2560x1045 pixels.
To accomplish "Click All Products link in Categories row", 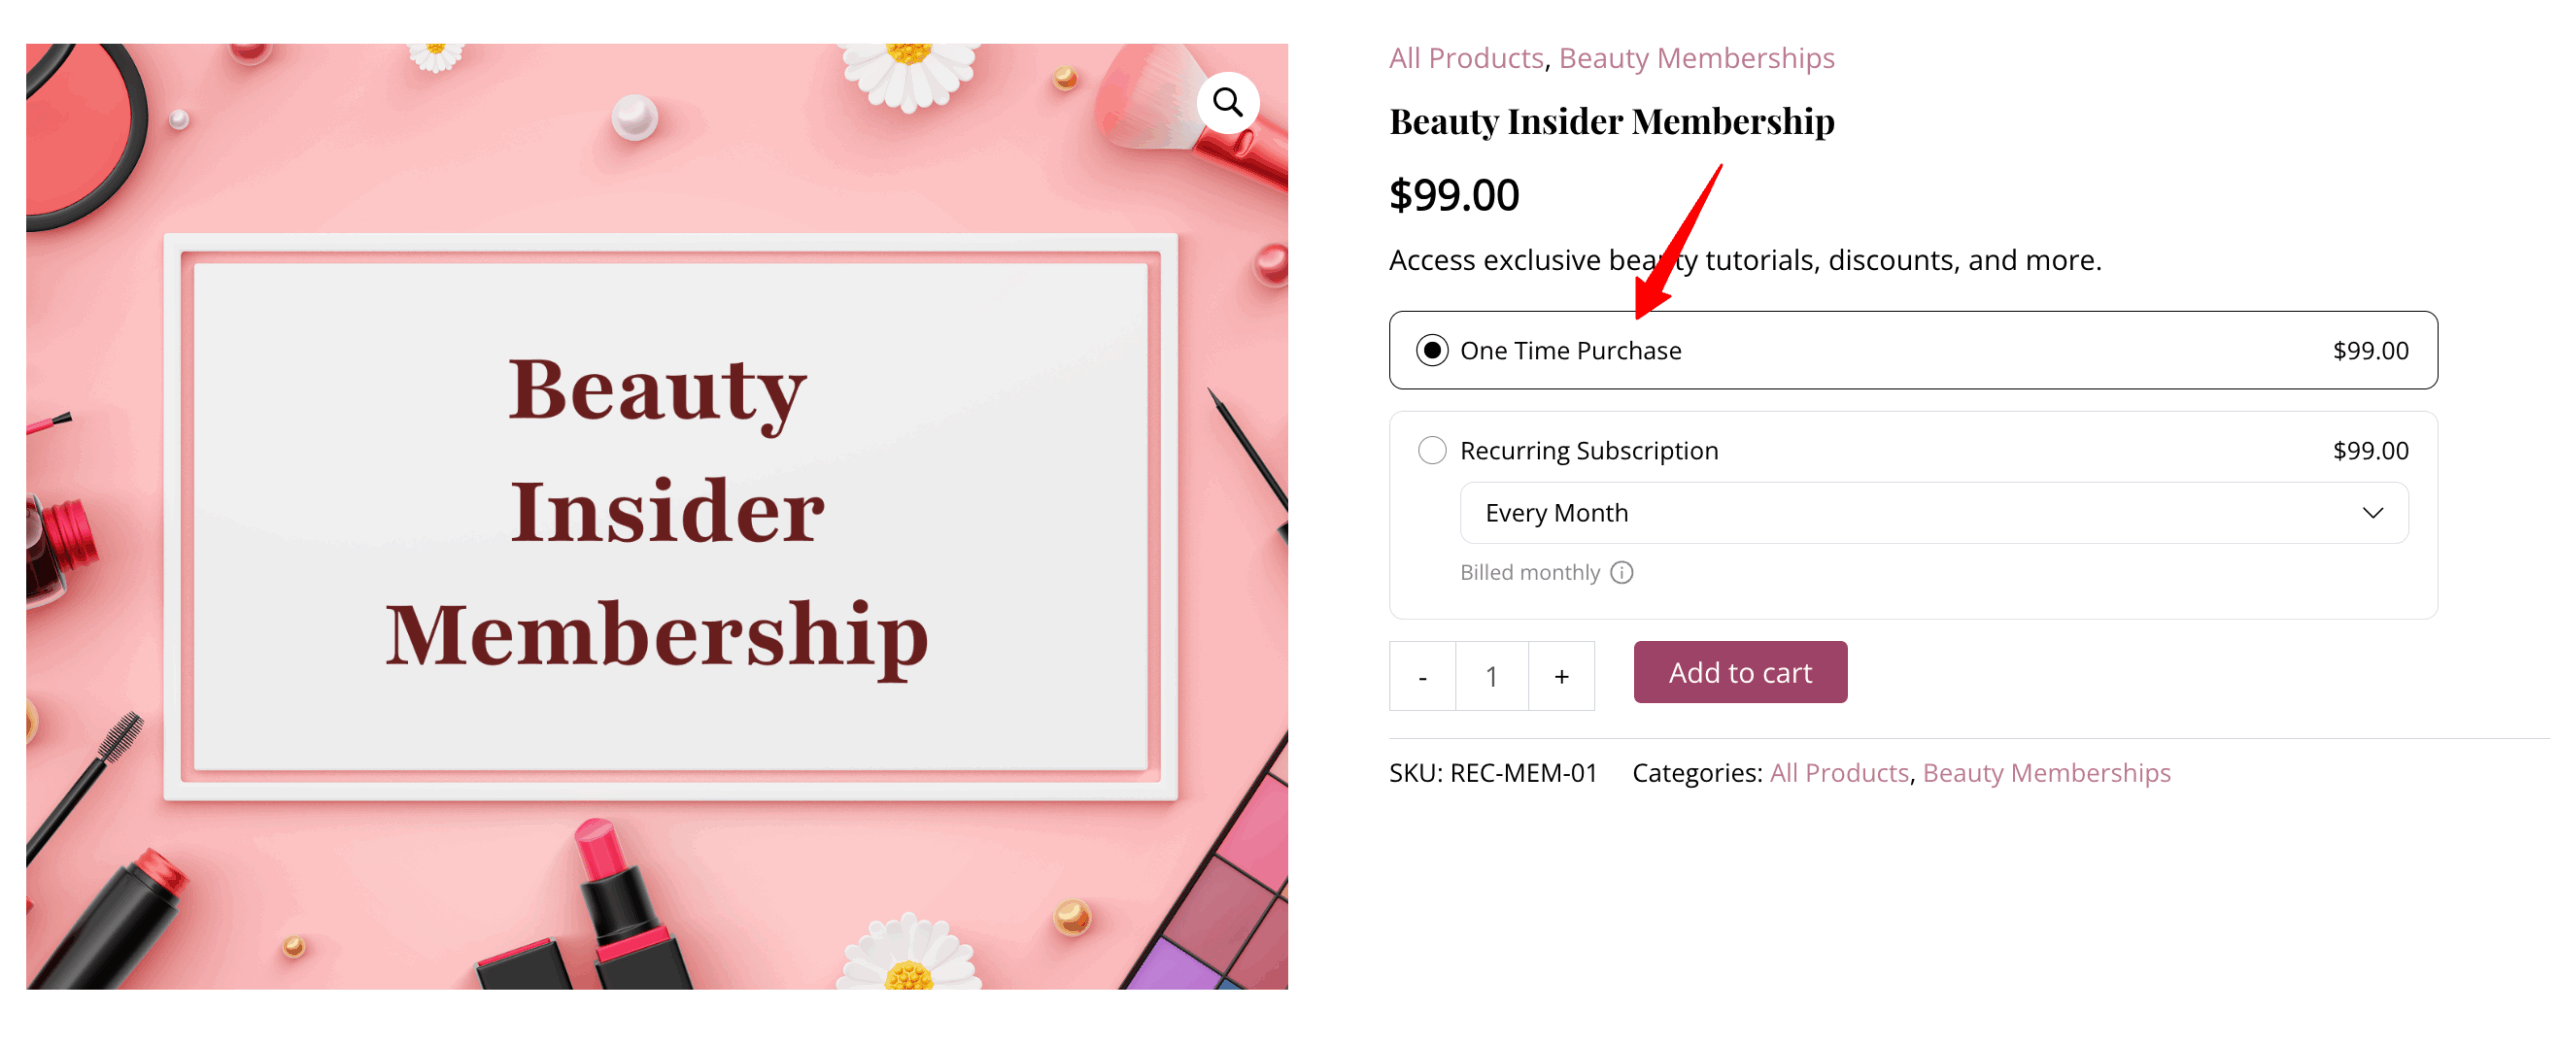I will point(1839,774).
